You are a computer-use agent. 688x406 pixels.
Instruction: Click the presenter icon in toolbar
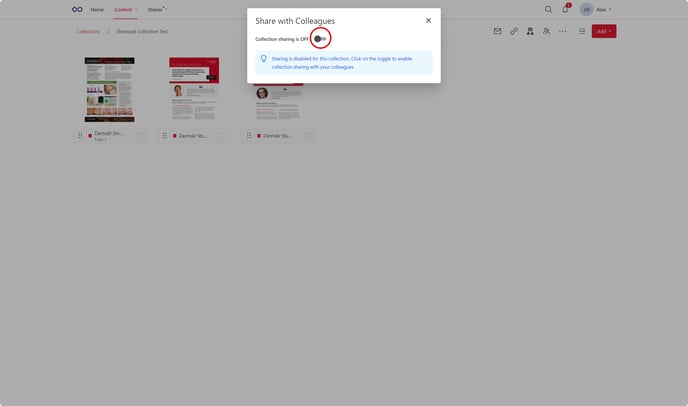click(x=530, y=32)
